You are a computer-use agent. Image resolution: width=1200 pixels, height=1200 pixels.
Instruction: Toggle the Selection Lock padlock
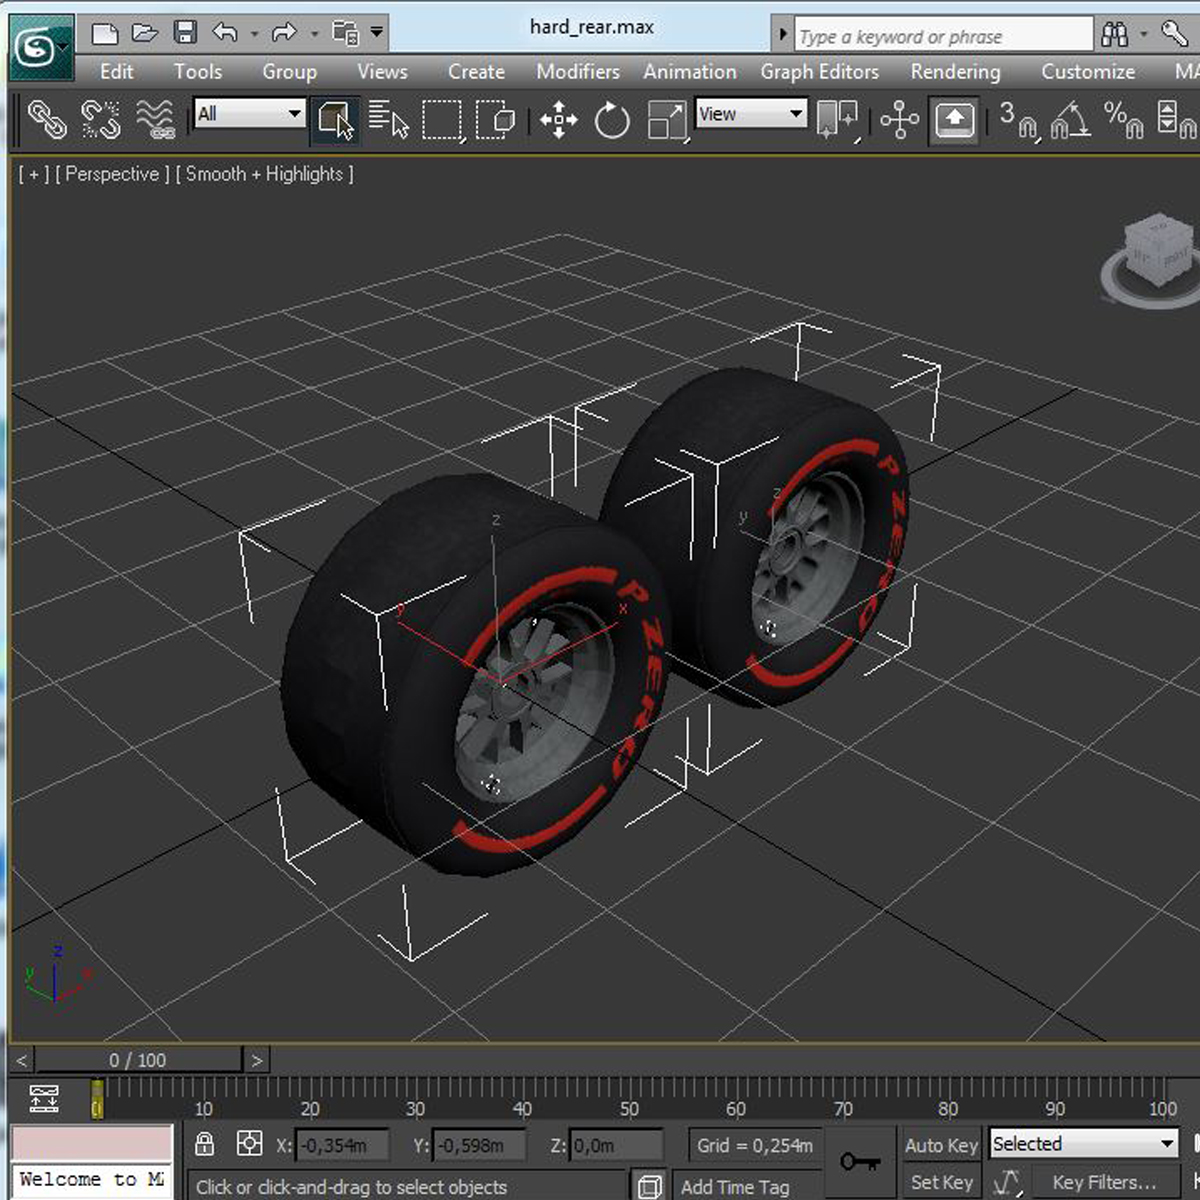[x=205, y=1143]
